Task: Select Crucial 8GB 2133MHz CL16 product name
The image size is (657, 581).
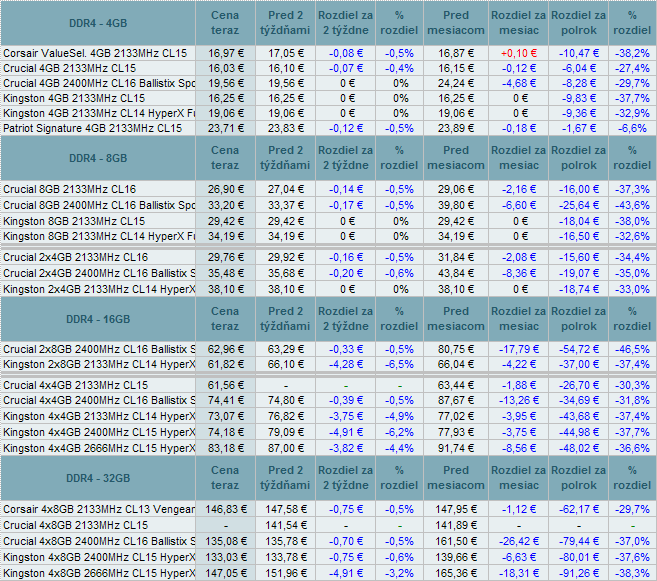Action: [x=70, y=189]
